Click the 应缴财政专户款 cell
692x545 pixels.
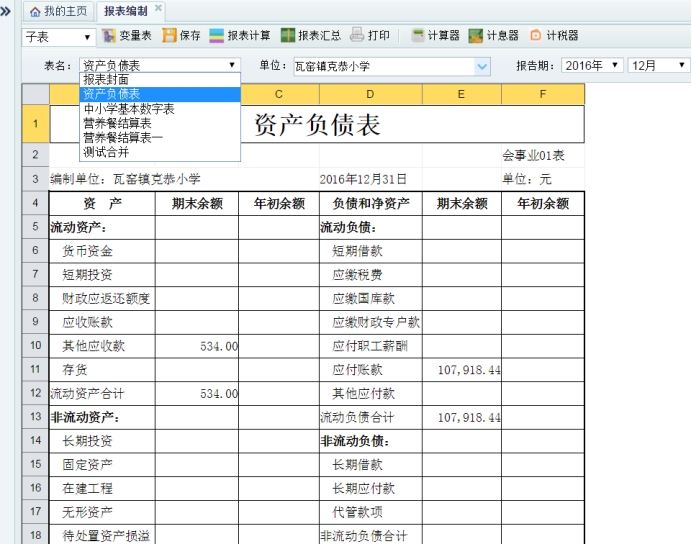coord(370,323)
